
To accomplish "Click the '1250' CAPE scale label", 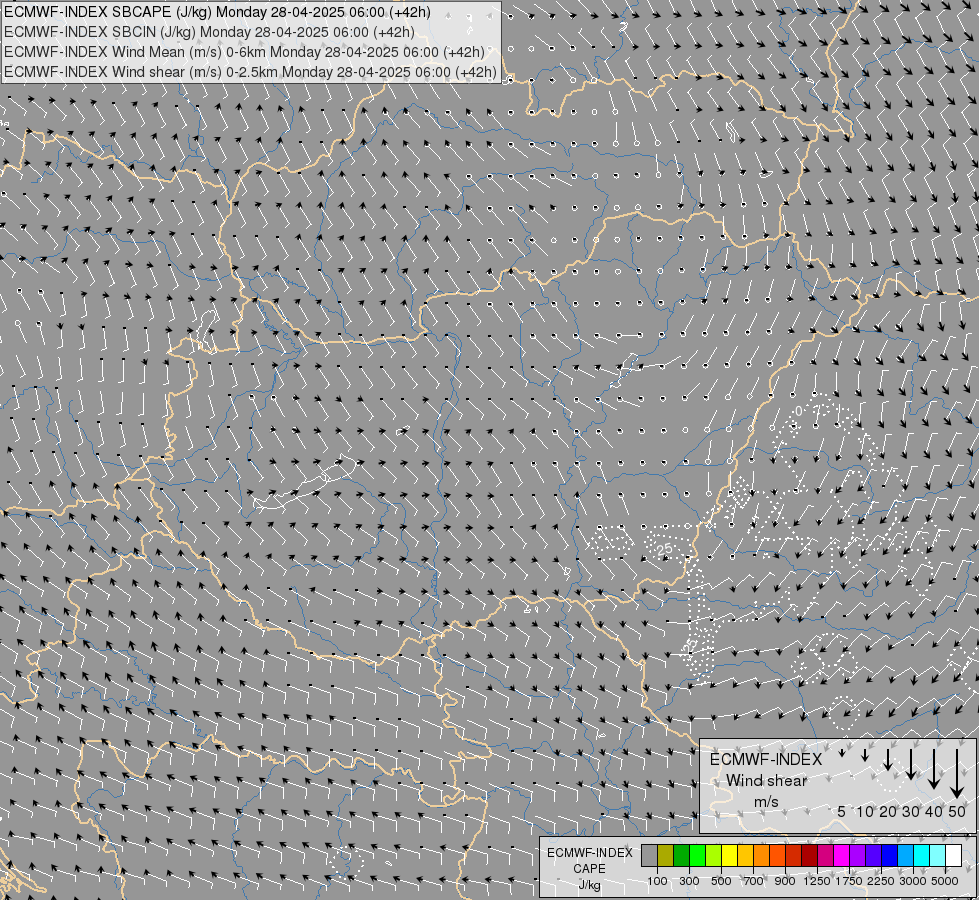I will (817, 881).
